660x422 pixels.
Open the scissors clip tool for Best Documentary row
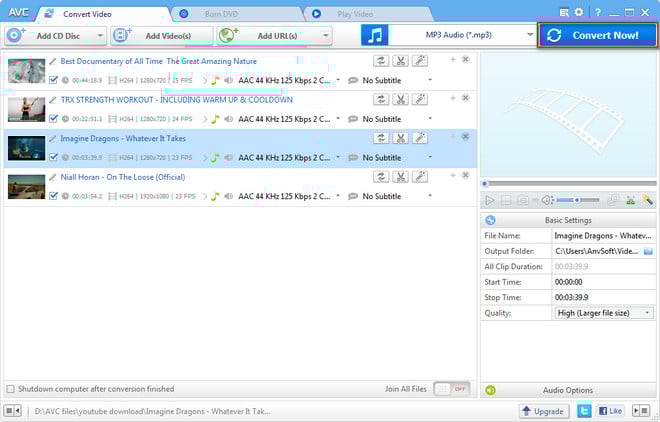coord(400,61)
